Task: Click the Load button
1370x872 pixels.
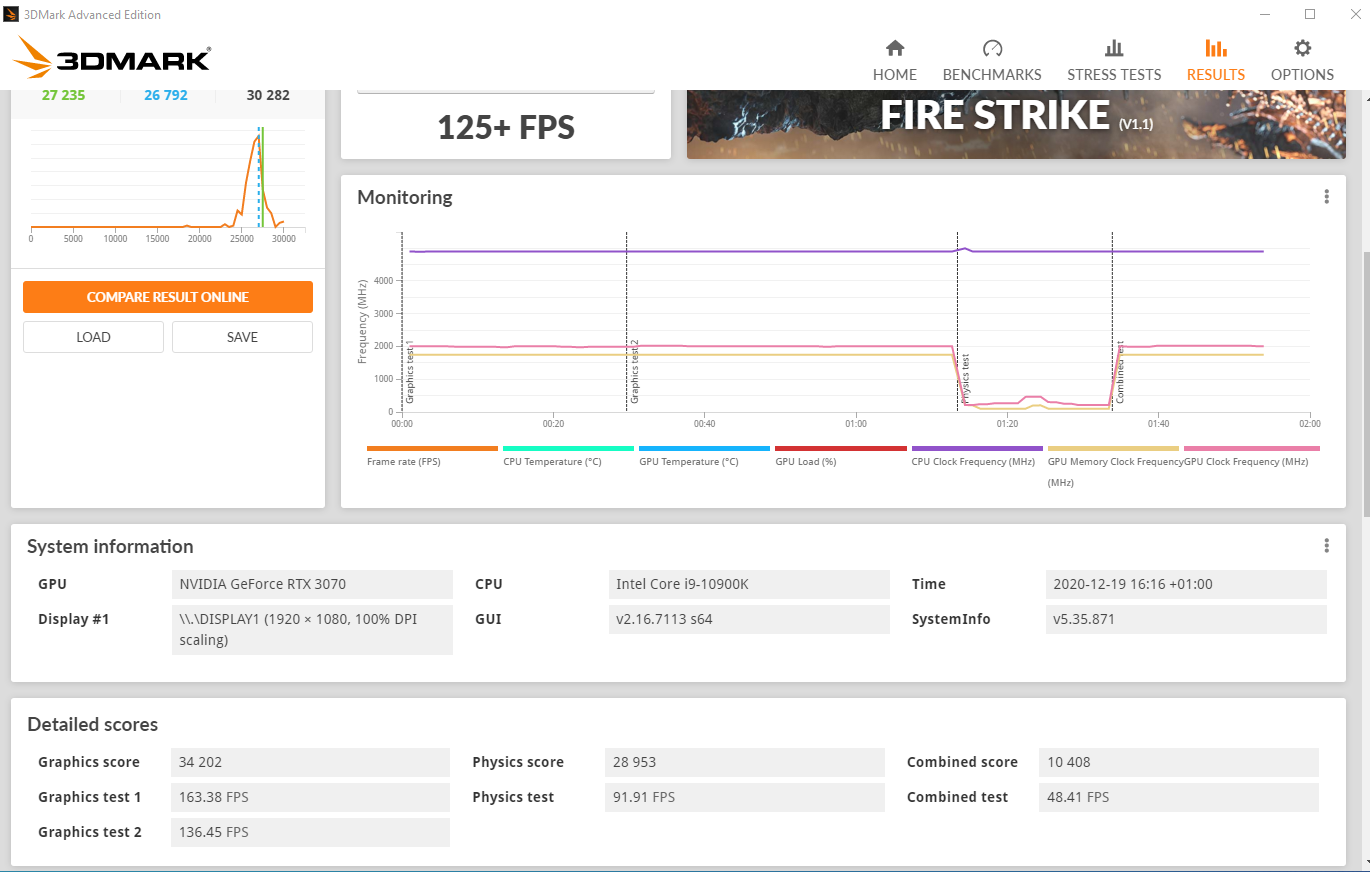Action: (x=93, y=337)
